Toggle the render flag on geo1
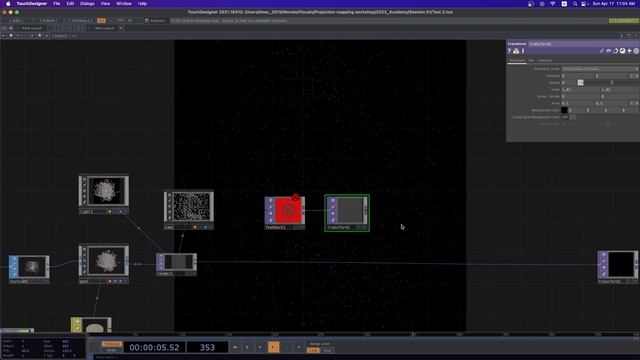This screenshot has height=360, width=640. coord(116,281)
